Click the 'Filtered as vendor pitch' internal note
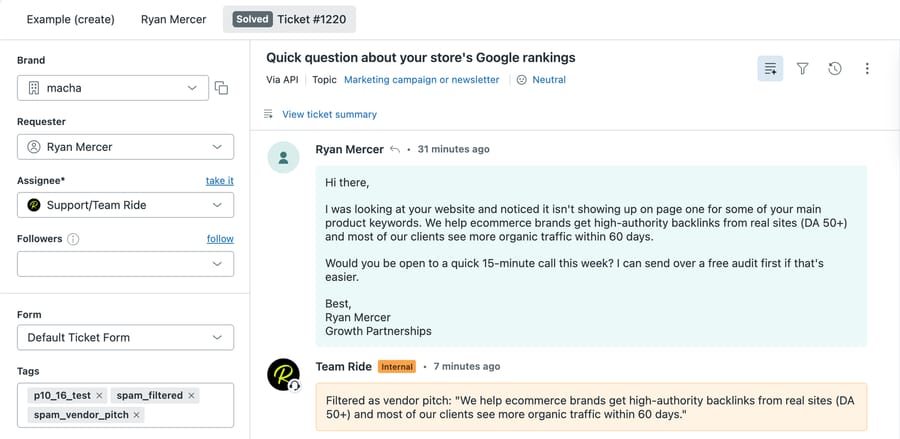This screenshot has height=439, width=900. click(x=591, y=407)
